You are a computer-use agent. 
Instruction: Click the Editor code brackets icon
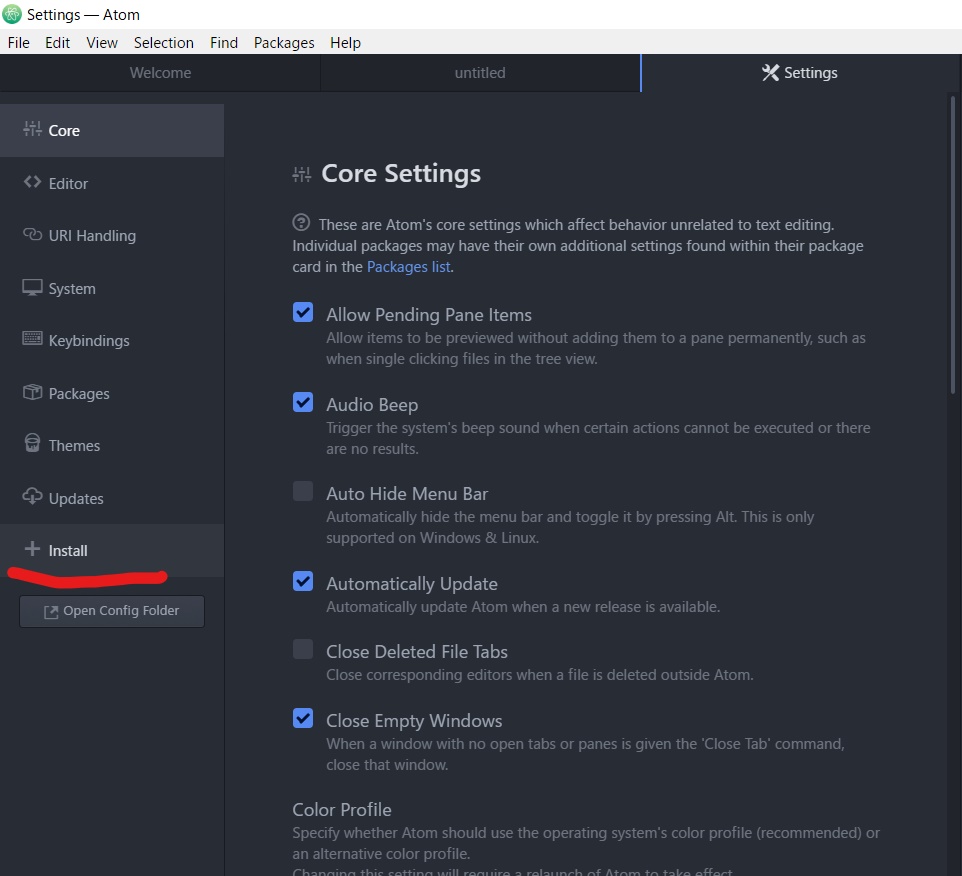33,182
